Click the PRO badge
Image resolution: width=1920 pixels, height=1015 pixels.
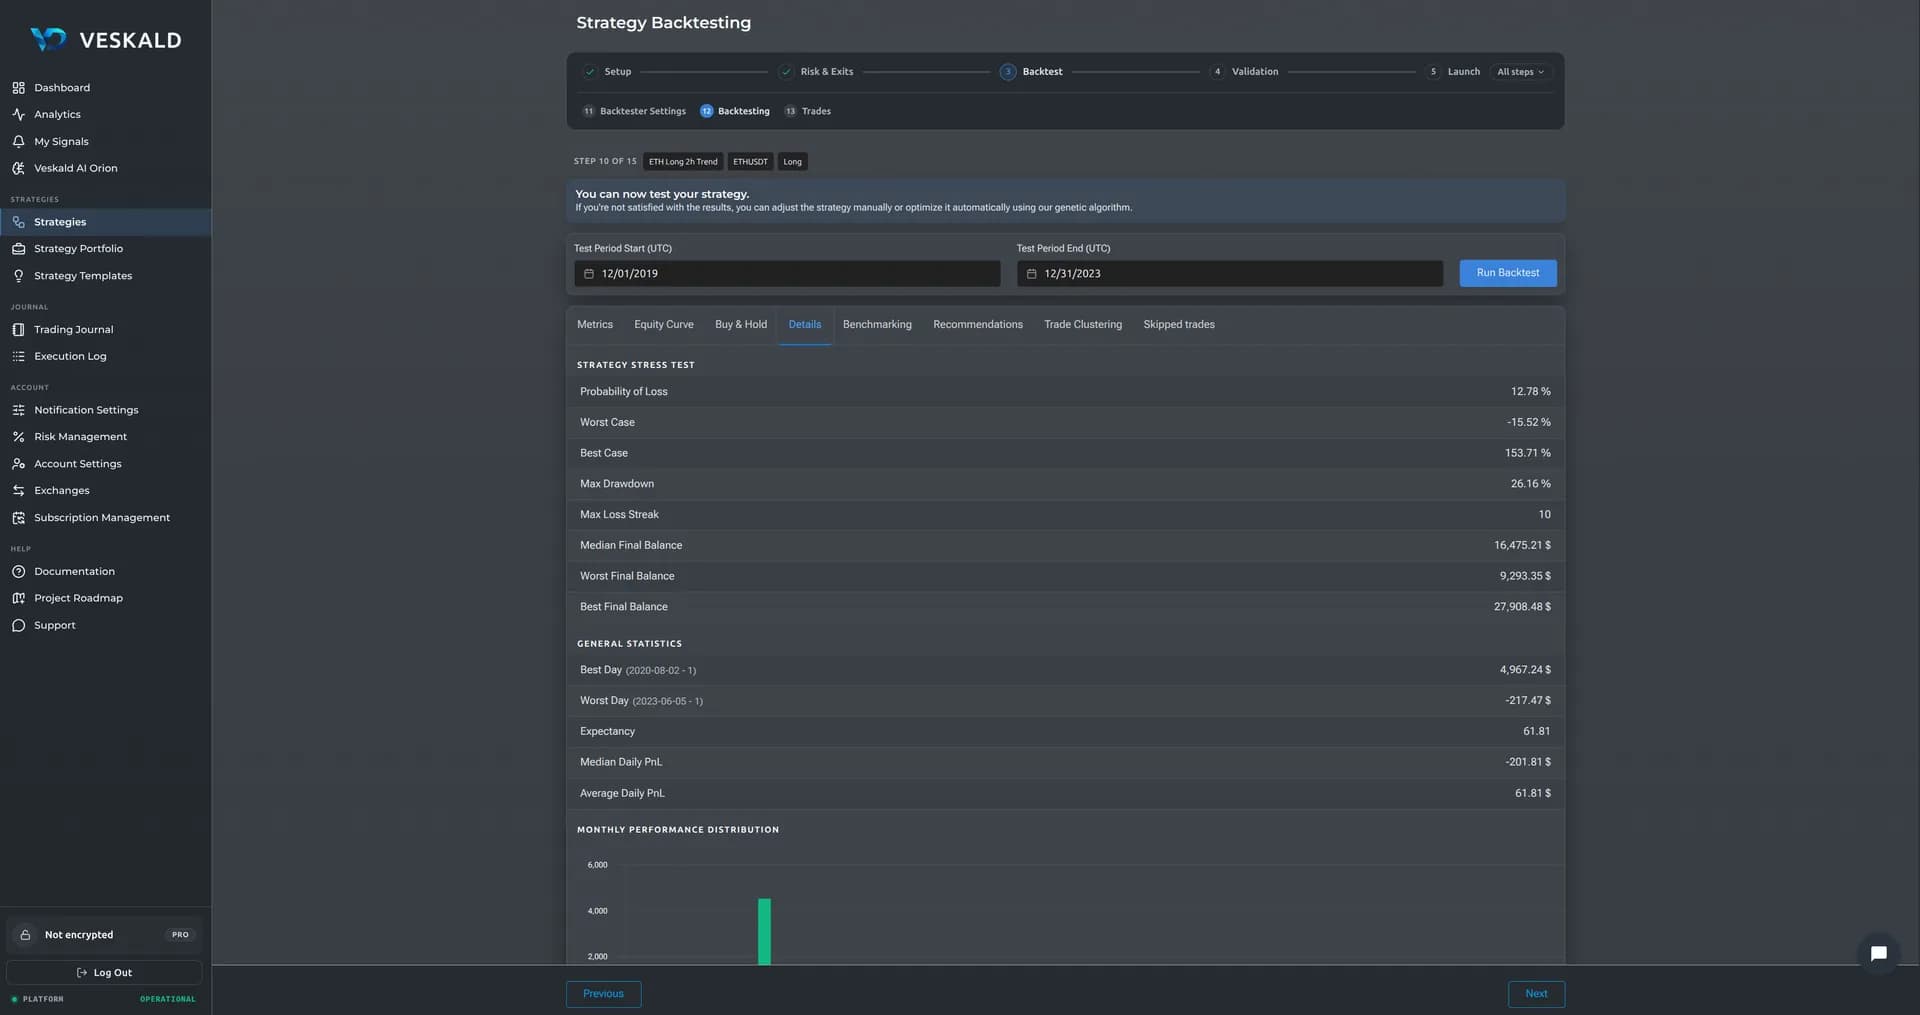pyautogui.click(x=180, y=935)
